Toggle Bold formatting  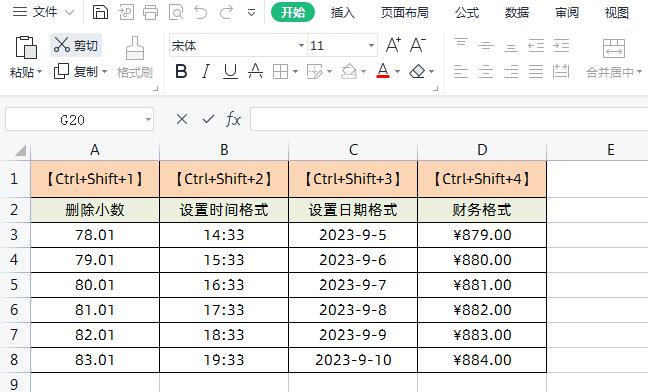coord(181,71)
